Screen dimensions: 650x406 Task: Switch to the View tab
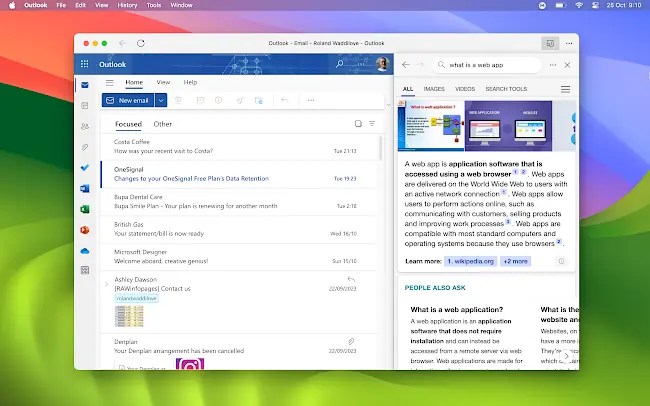coord(163,82)
